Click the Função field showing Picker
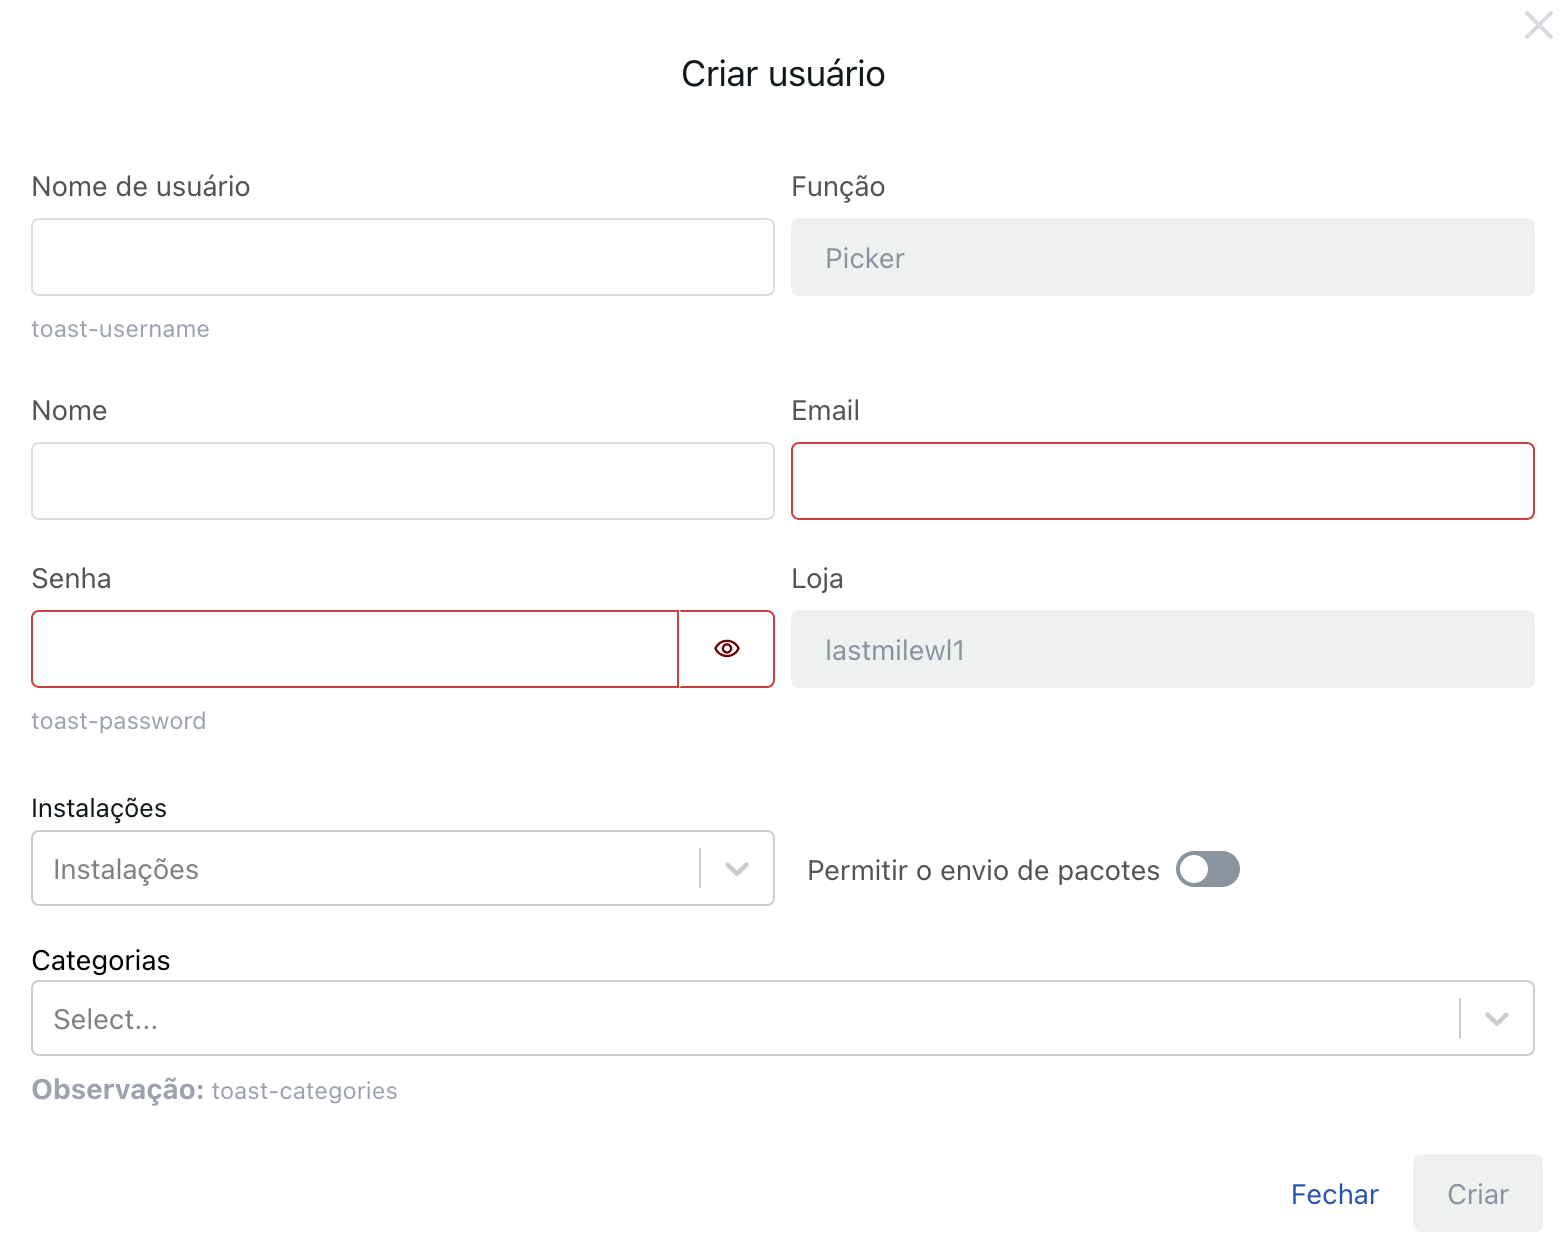The width and height of the screenshot is (1568, 1252). [x=1162, y=257]
